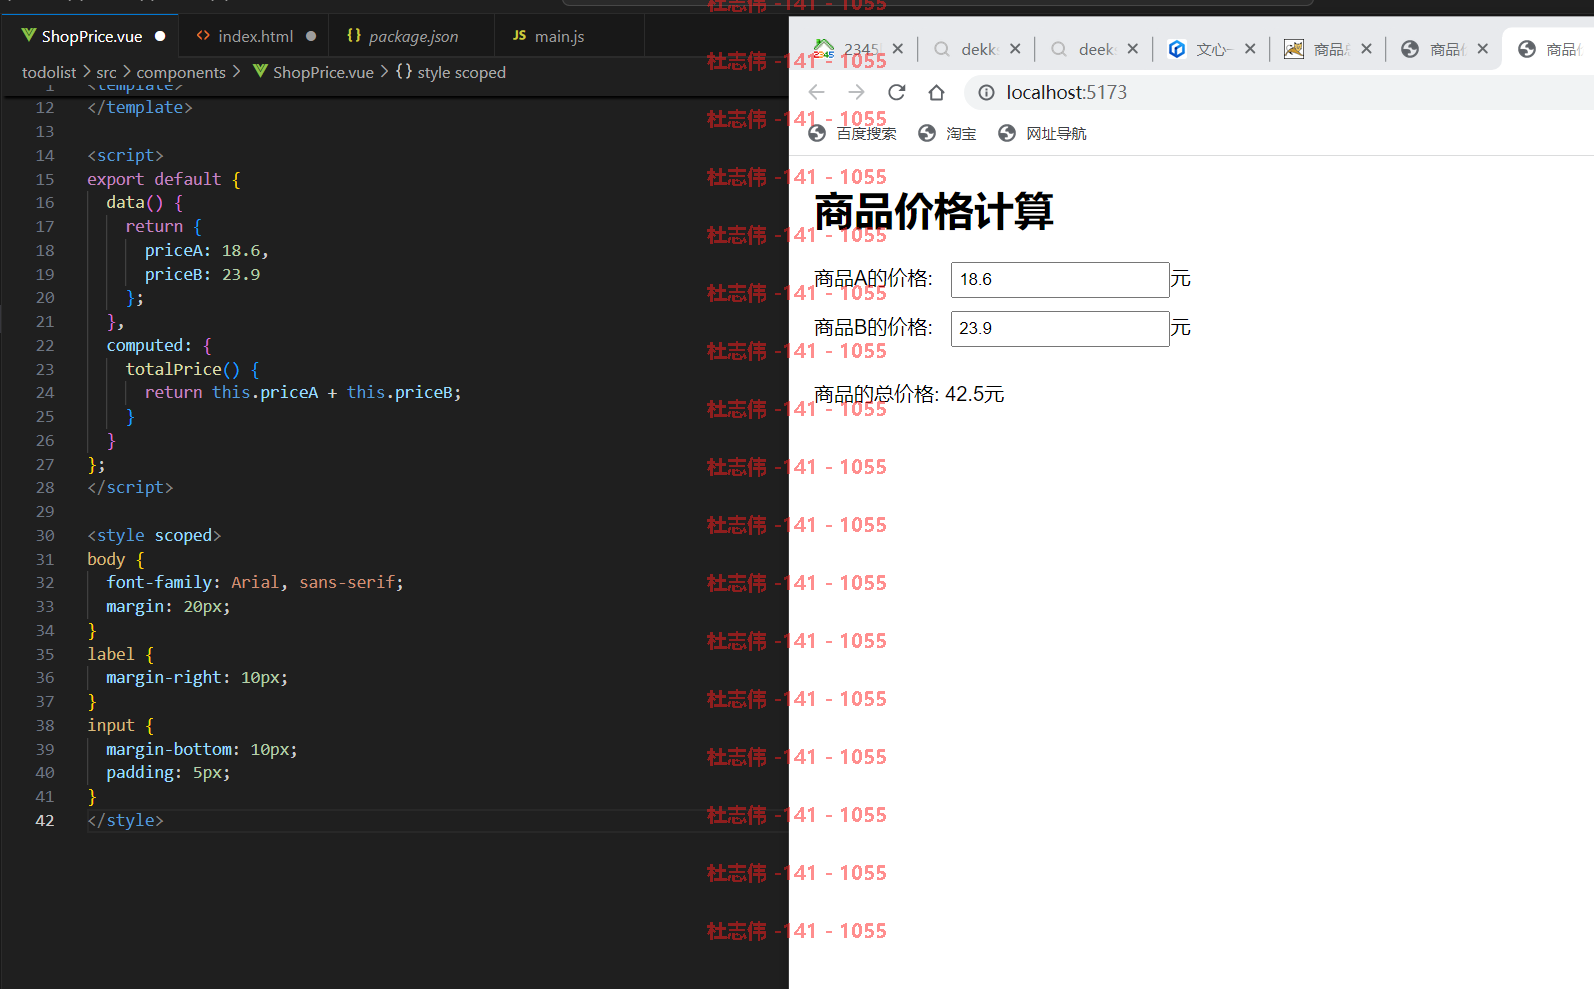The height and width of the screenshot is (989, 1594).
Task: Reload the localhost page
Action: [896, 92]
